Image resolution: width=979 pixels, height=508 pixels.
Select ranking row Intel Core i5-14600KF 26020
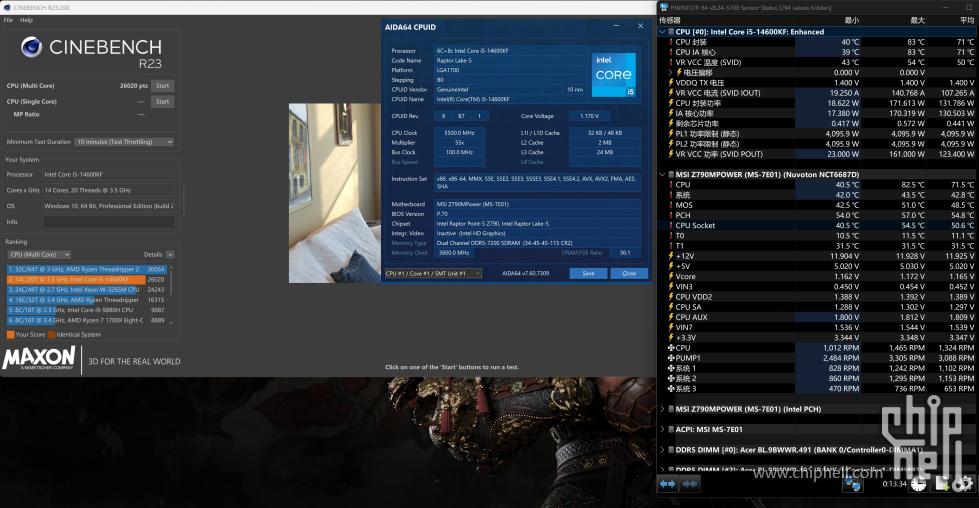point(86,280)
